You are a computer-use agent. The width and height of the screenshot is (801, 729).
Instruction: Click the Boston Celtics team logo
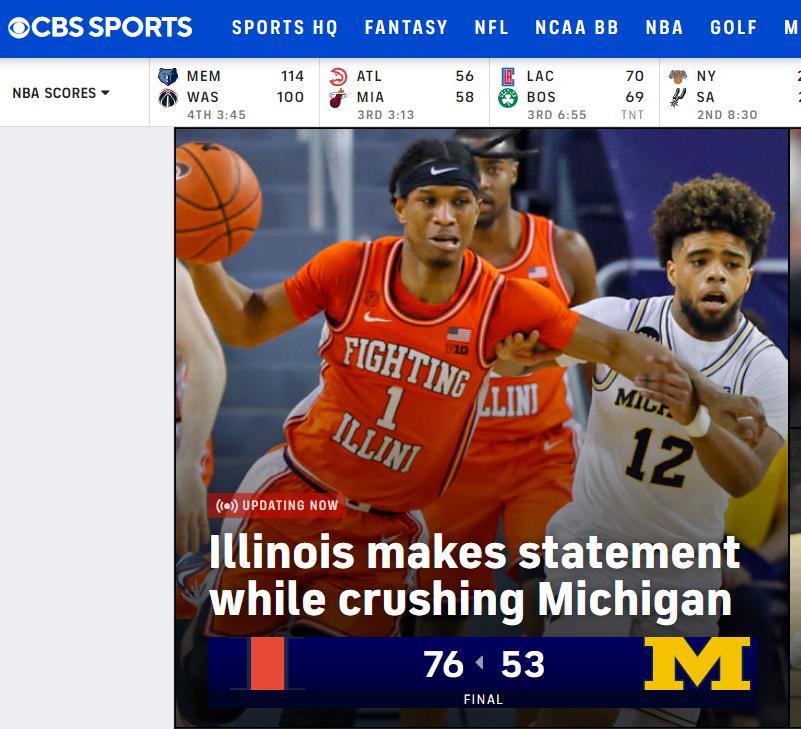508,98
